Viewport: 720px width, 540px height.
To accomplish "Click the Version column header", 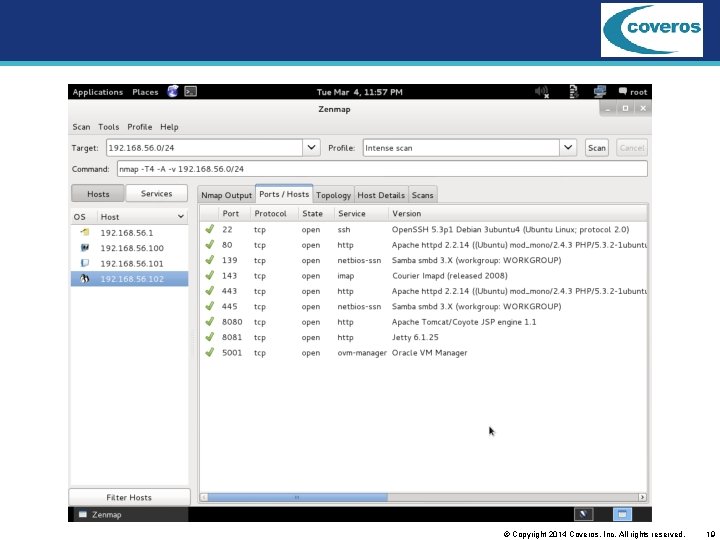I will click(x=518, y=214).
